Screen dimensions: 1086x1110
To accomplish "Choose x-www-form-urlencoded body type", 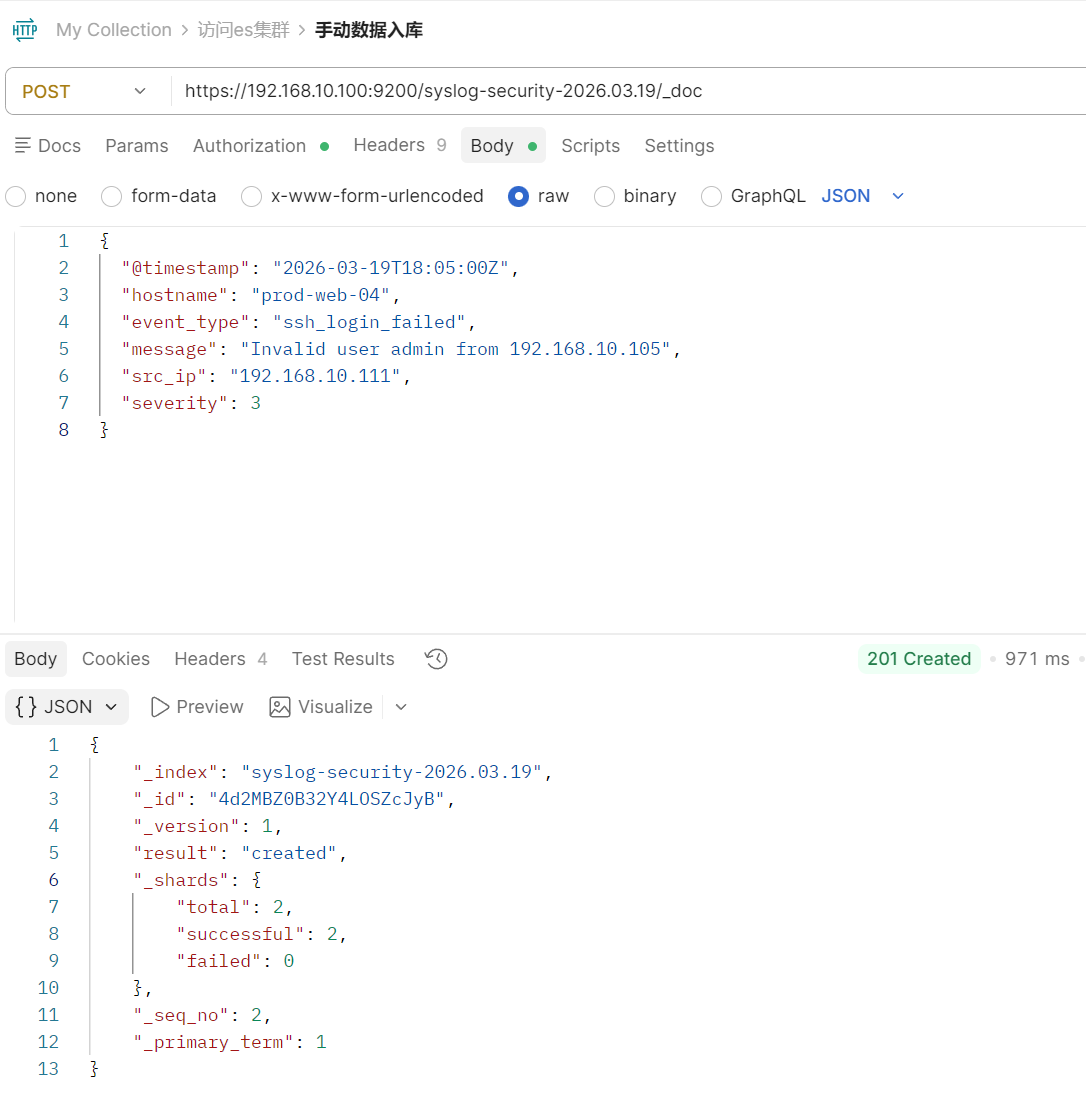I will pyautogui.click(x=252, y=197).
